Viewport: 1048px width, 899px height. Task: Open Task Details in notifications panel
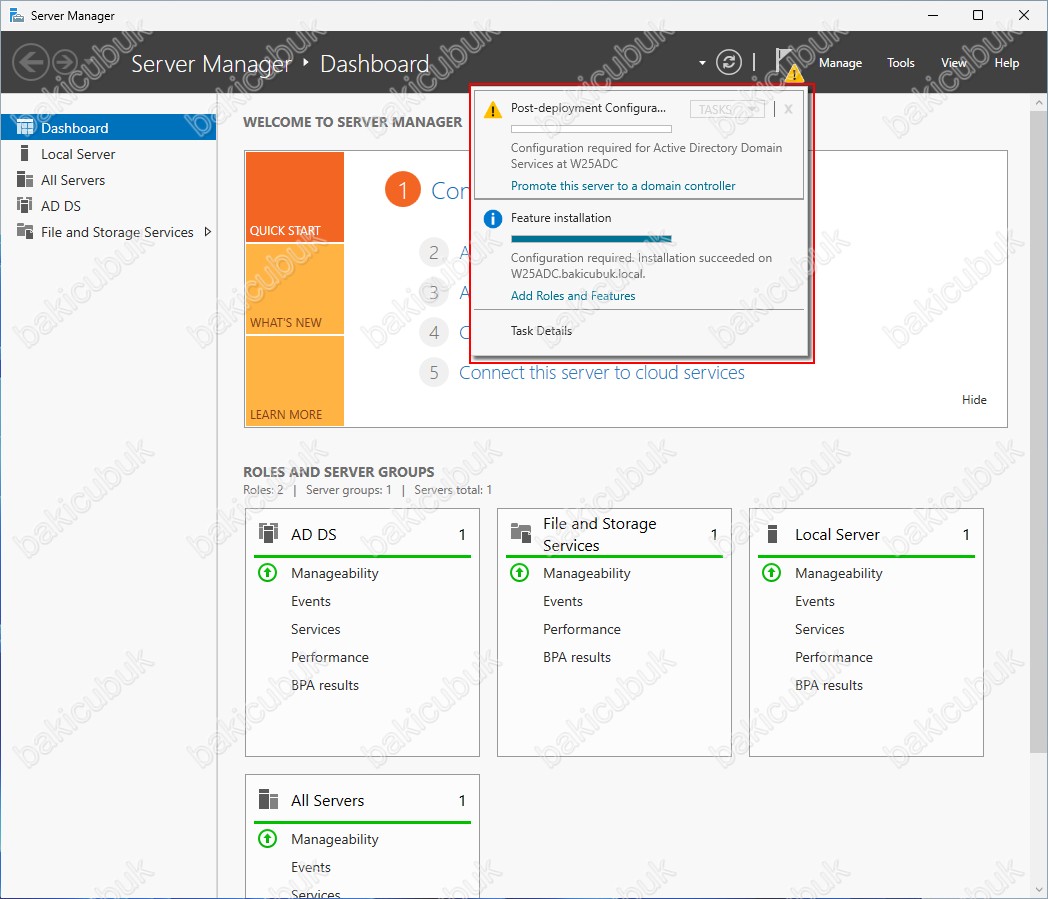tap(541, 331)
